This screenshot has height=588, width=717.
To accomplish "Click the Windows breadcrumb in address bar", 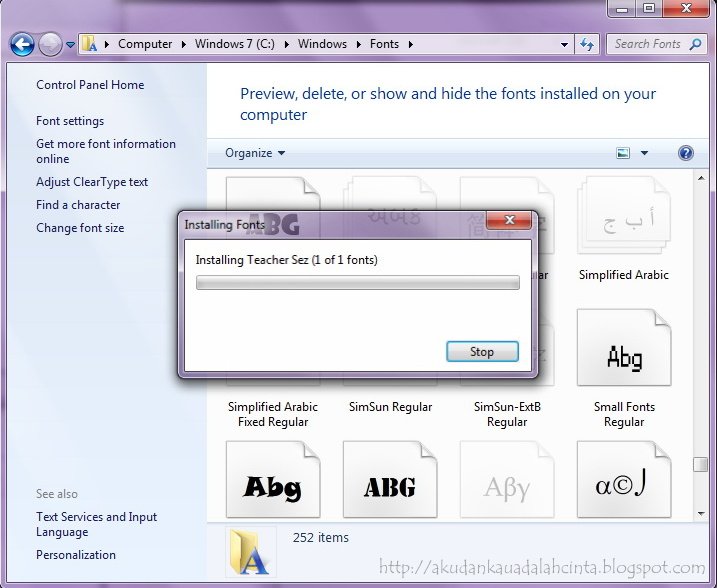I will pyautogui.click(x=322, y=44).
